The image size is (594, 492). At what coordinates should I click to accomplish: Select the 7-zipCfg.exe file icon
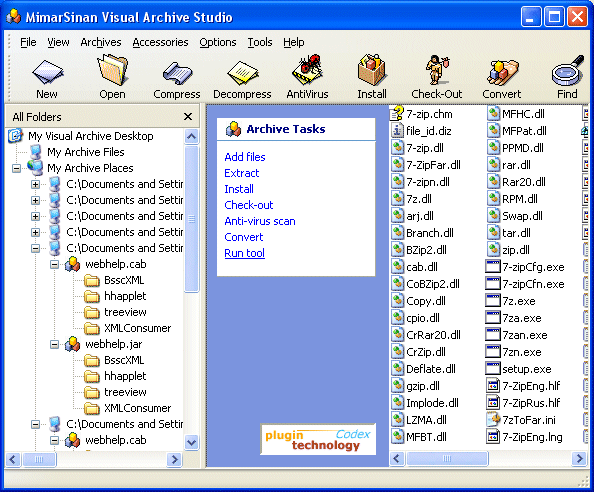(x=493, y=267)
